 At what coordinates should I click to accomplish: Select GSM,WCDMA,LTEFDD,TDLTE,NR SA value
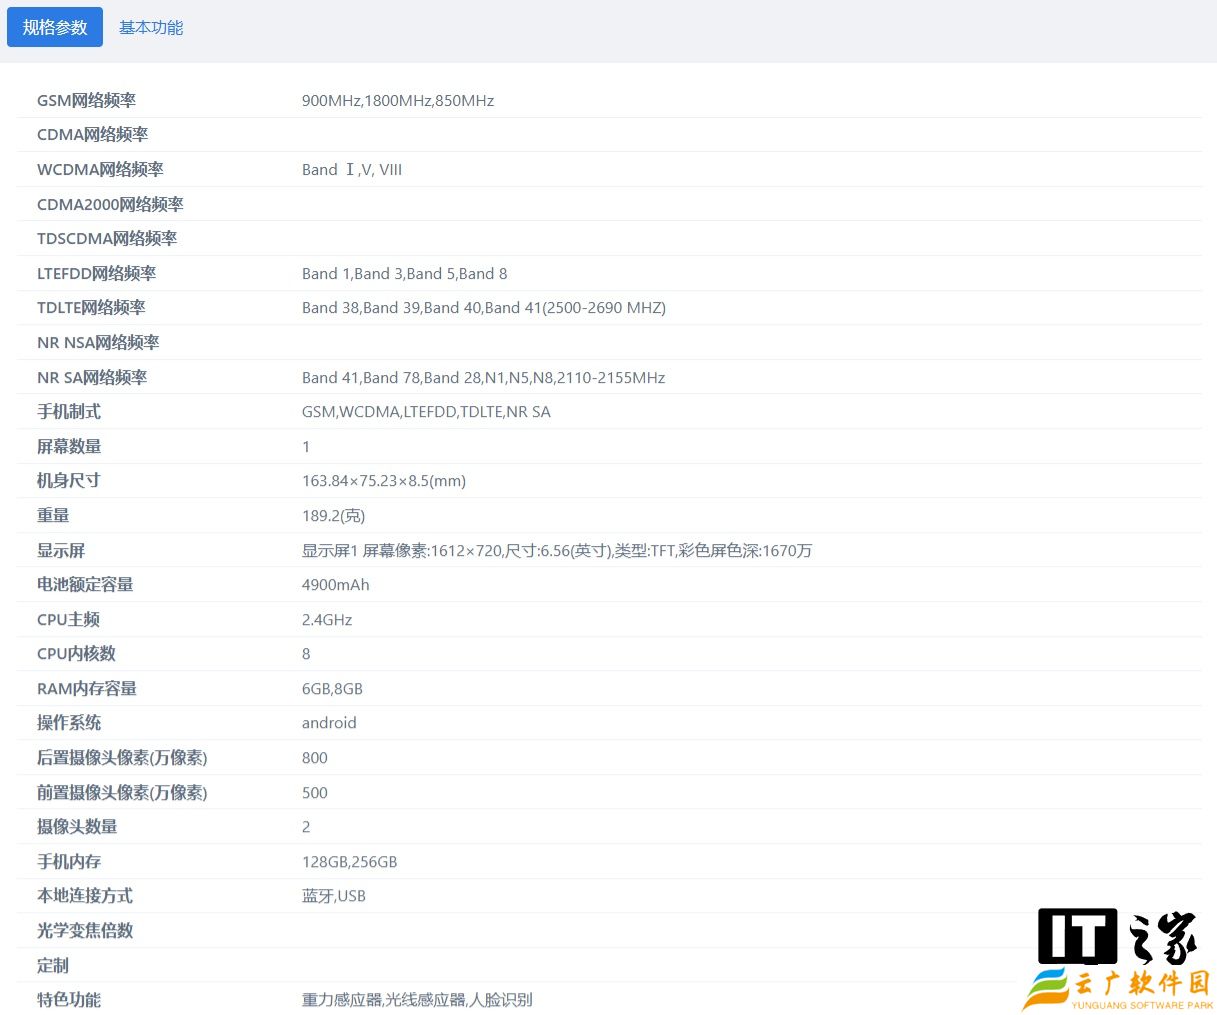pos(426,411)
